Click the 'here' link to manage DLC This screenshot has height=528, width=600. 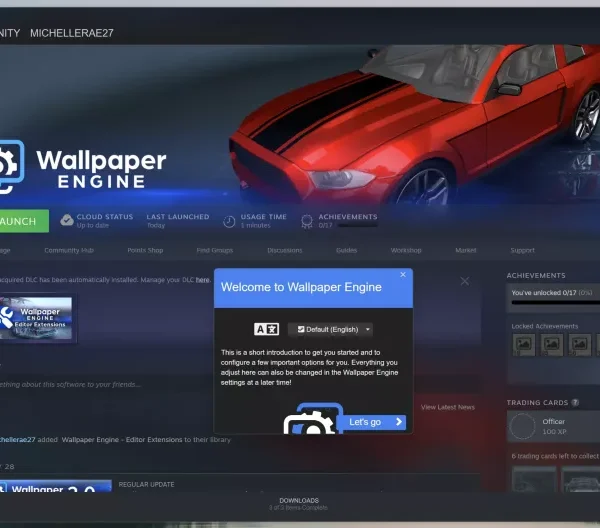pyautogui.click(x=203, y=280)
